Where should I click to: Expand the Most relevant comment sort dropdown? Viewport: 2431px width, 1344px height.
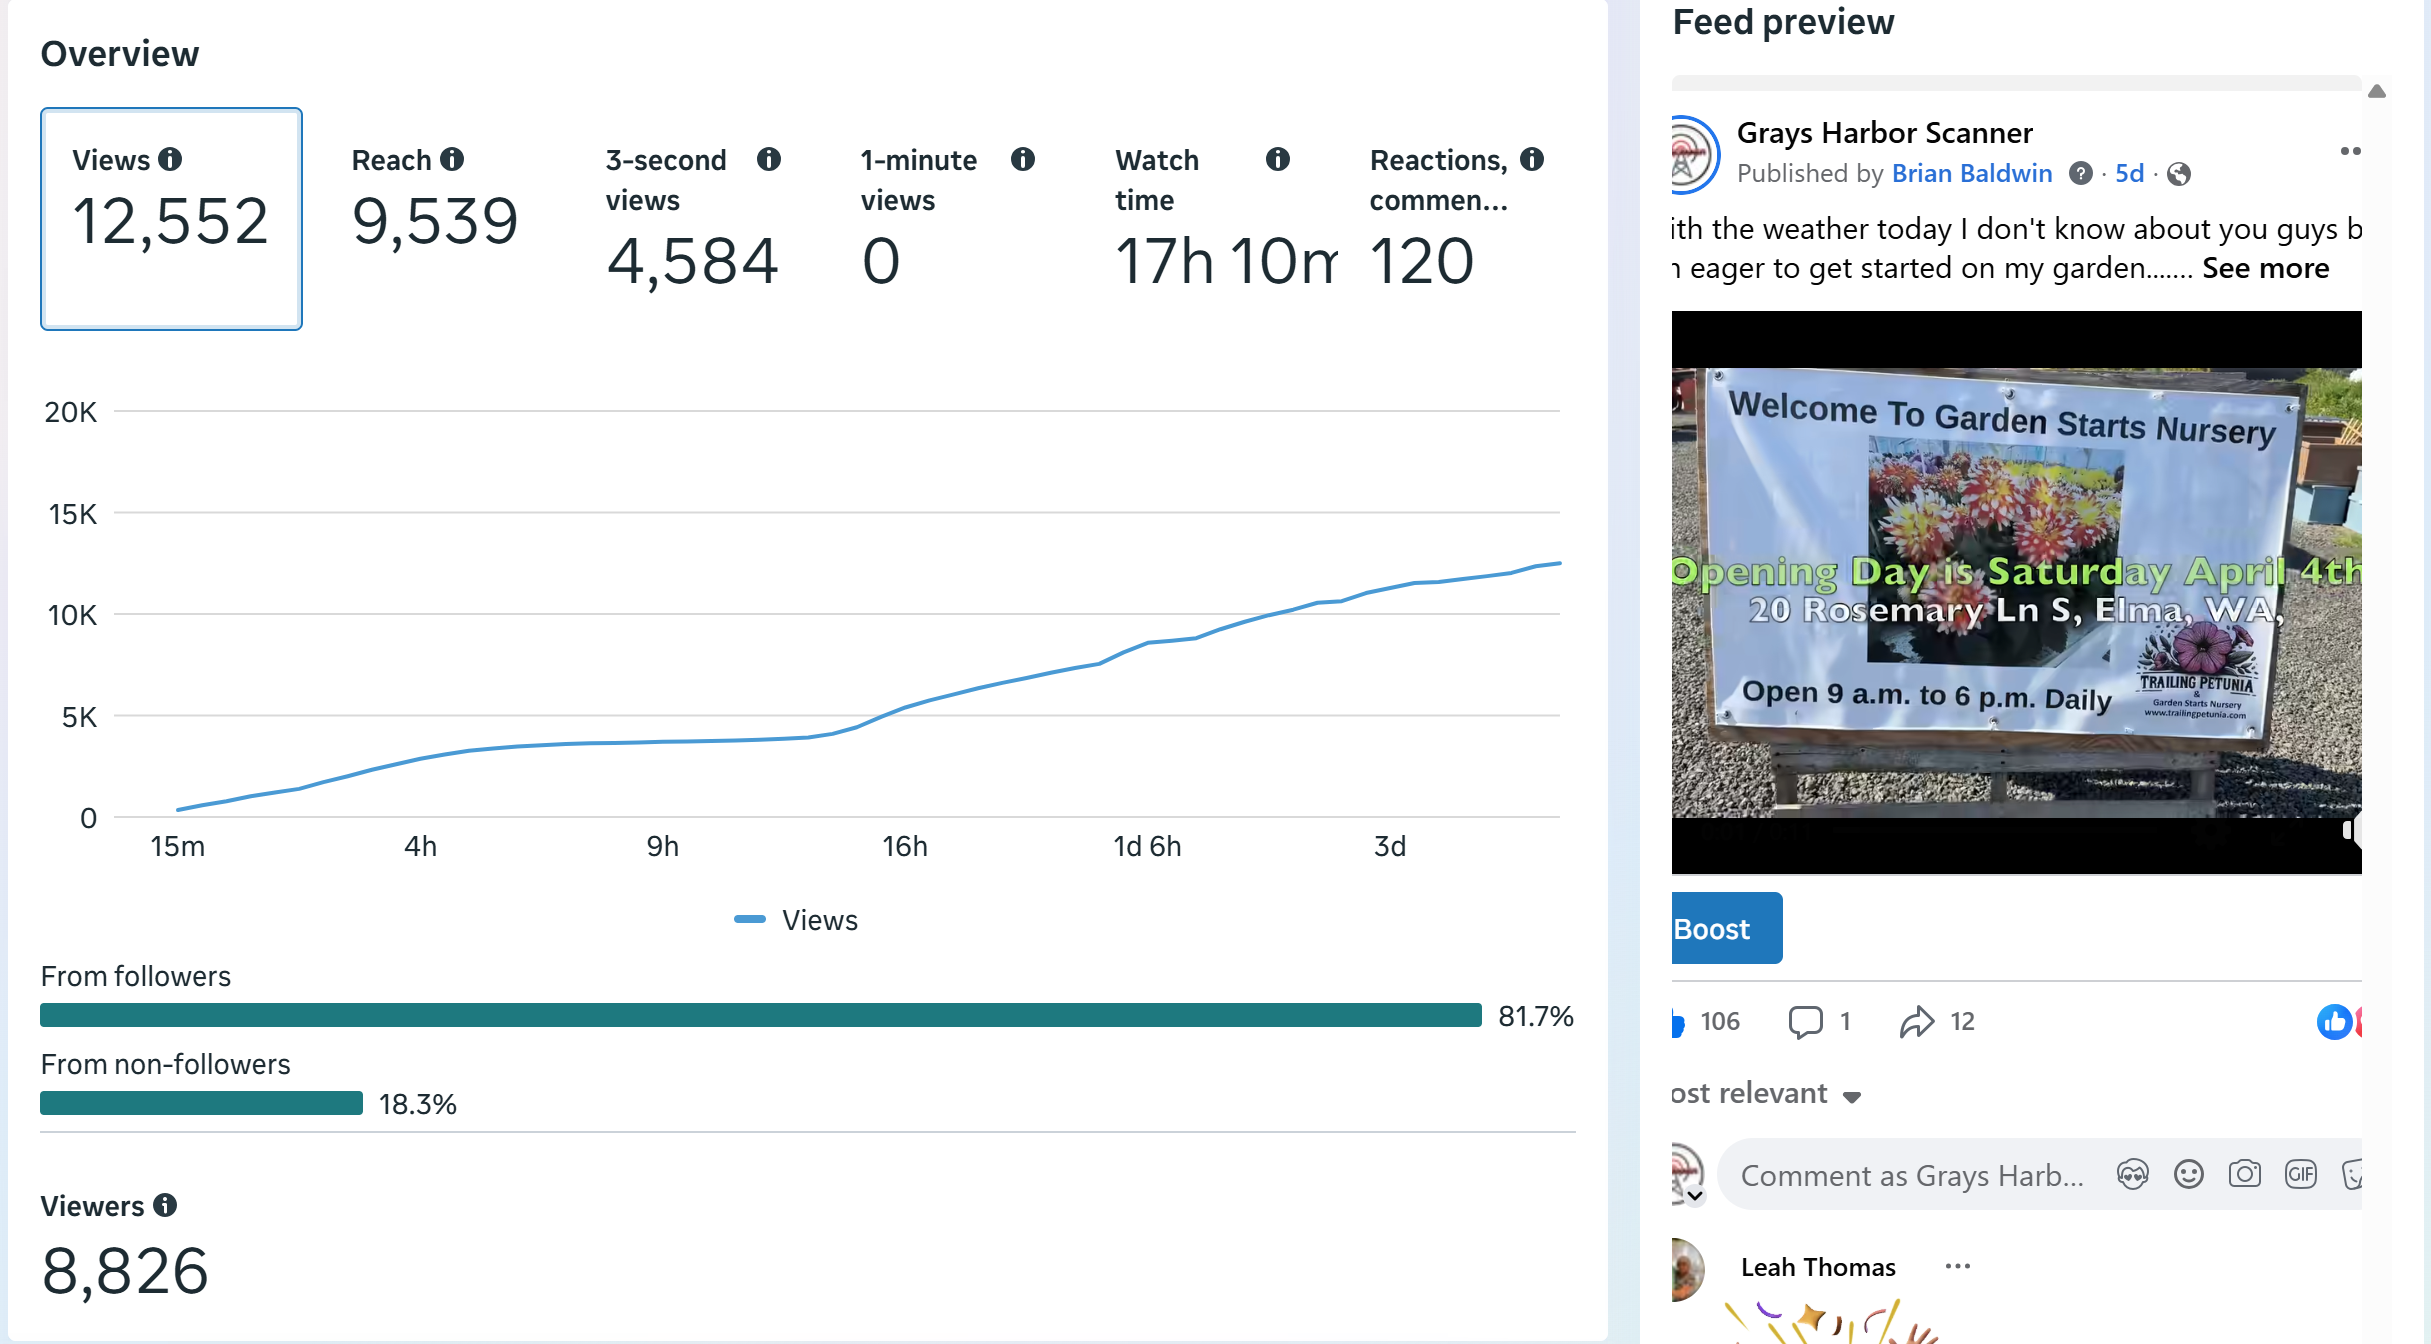(x=1766, y=1094)
